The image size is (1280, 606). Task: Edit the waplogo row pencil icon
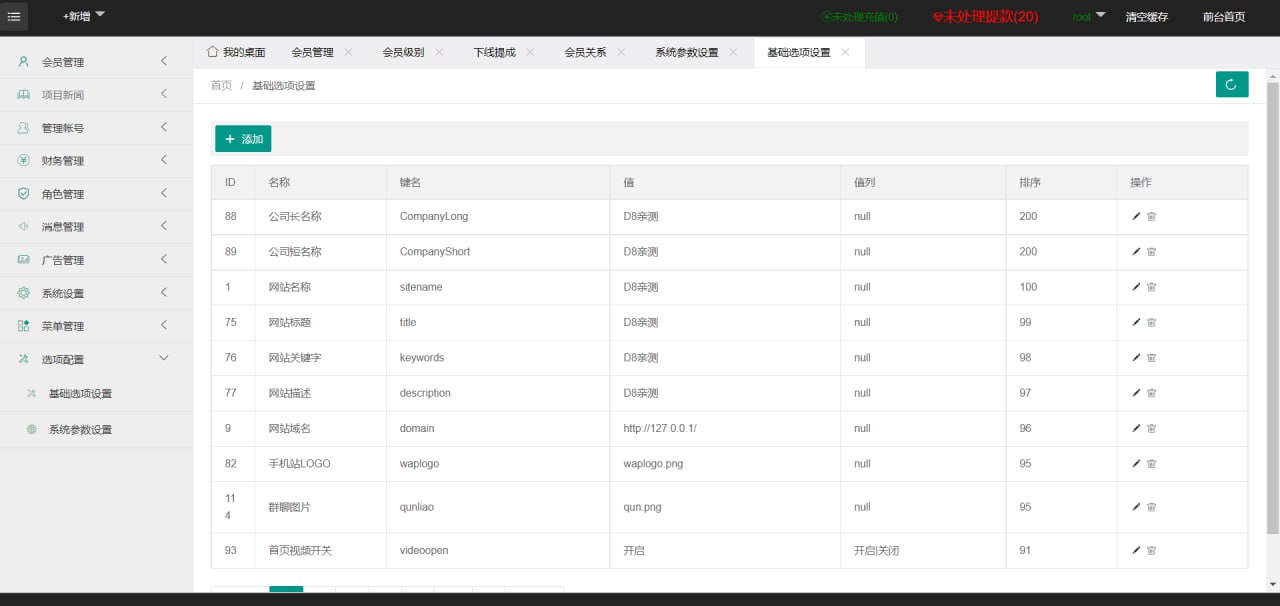(1136, 464)
